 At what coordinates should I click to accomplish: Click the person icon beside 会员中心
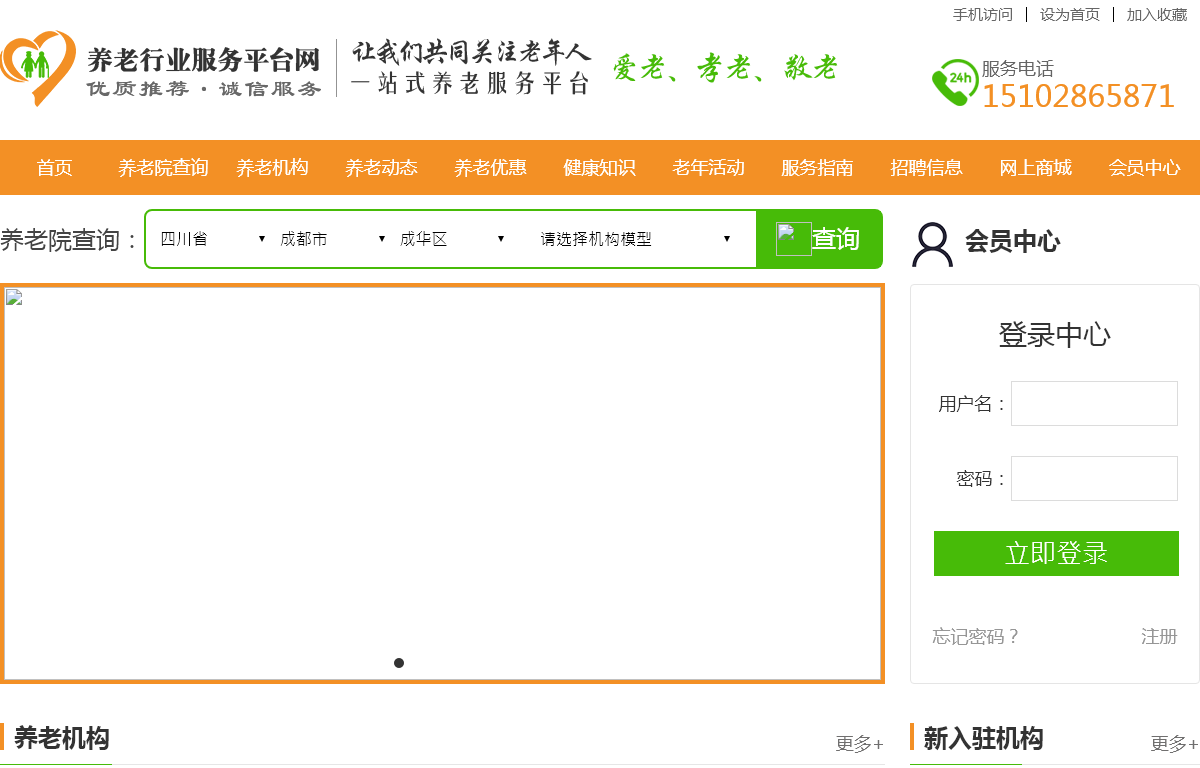930,241
